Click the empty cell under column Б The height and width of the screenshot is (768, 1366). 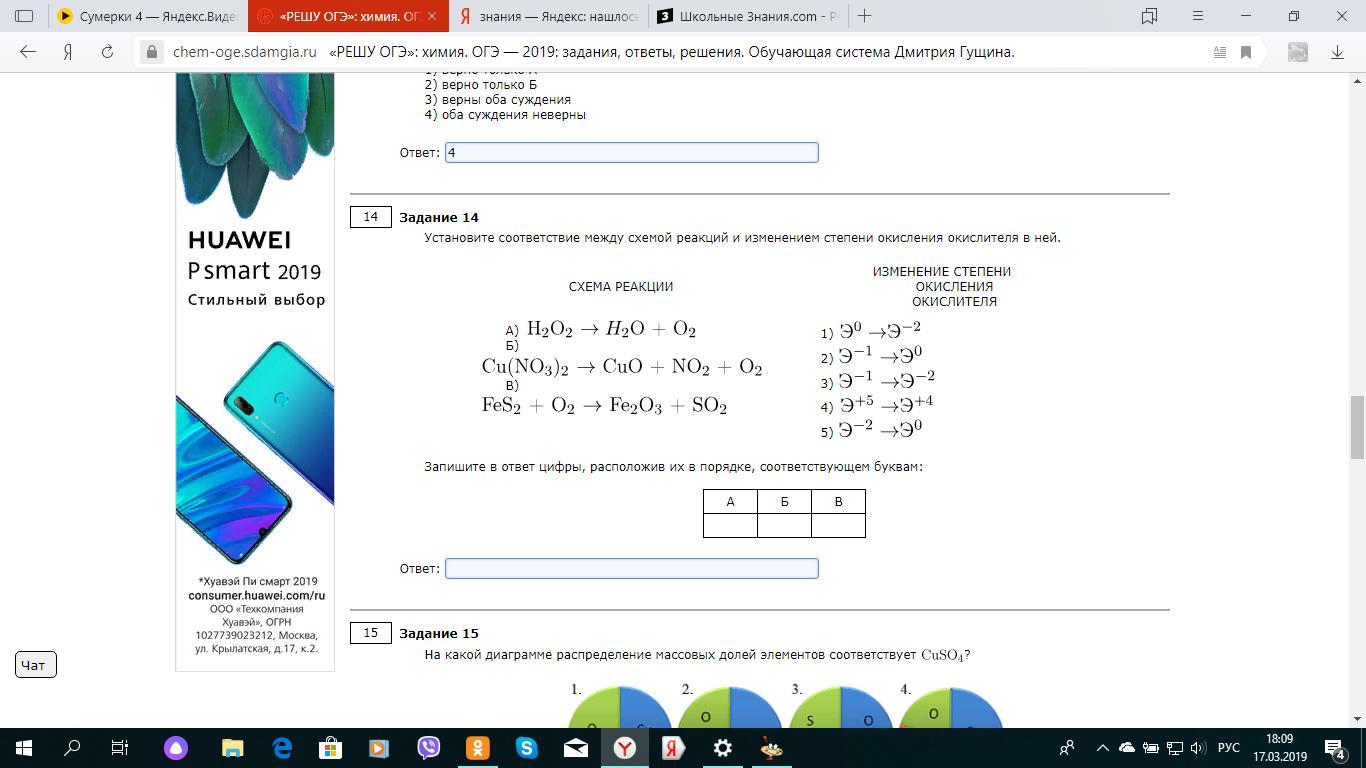point(784,525)
